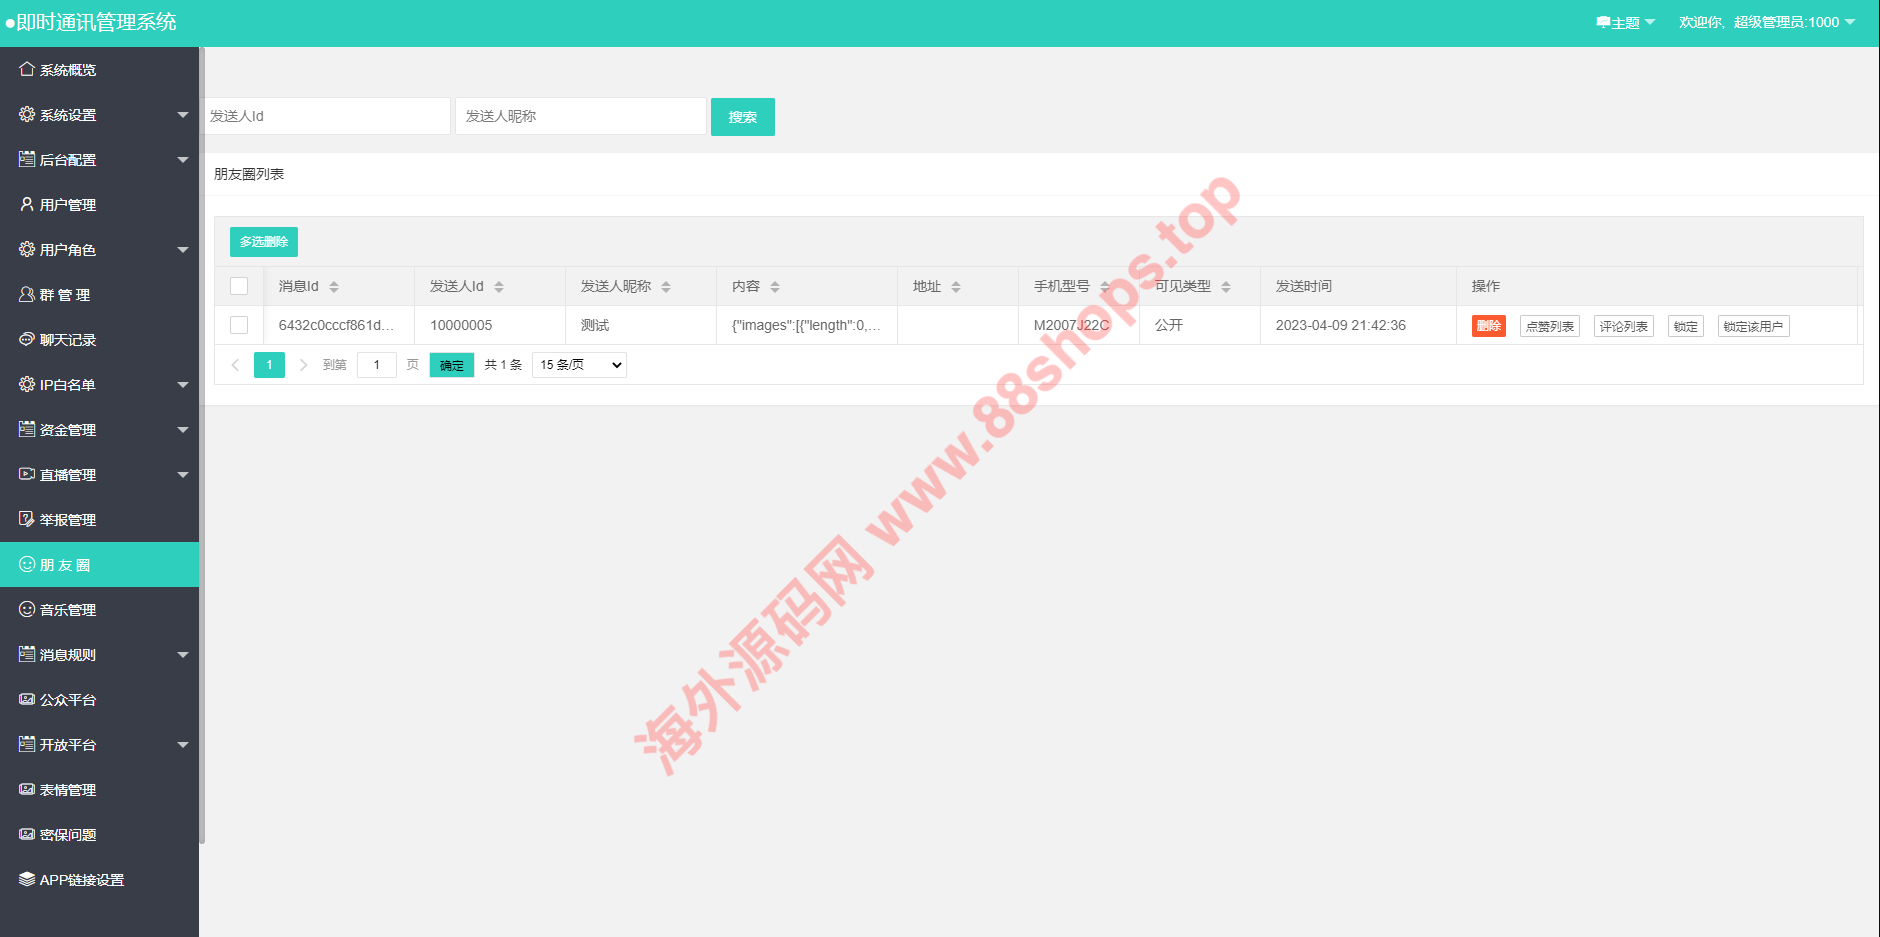Click the smiley icon beside 音乐管理
This screenshot has width=1880, height=937.
click(x=27, y=609)
